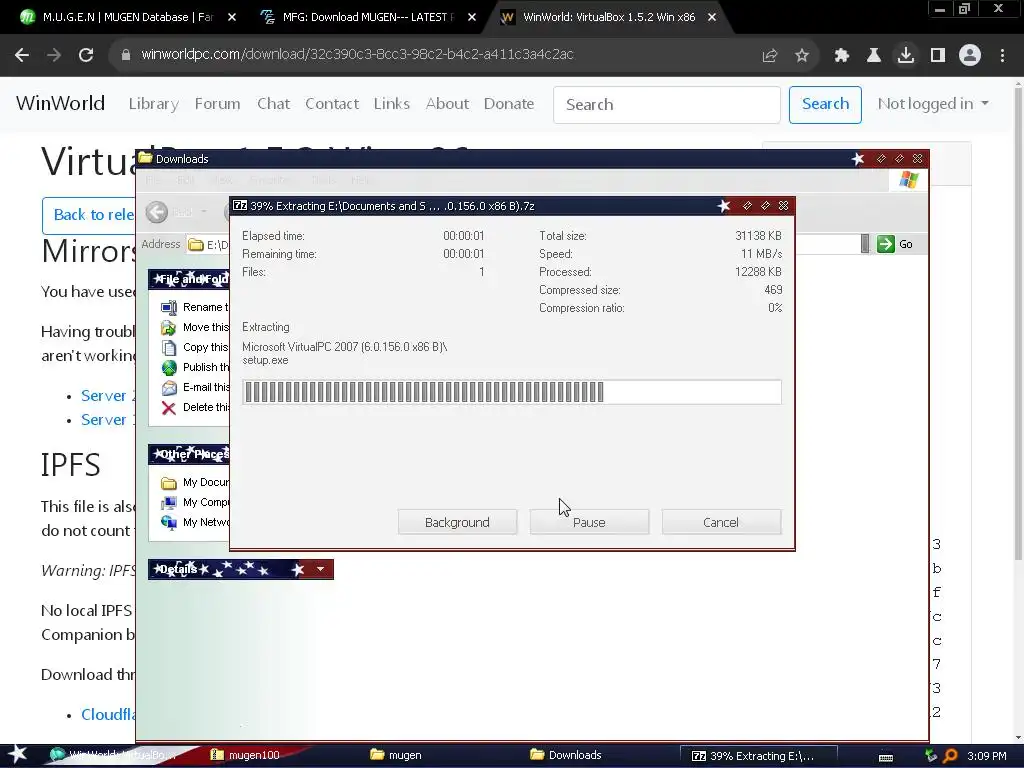1024x768 pixels.
Task: Open Donate in WinWorld navigation
Action: pyautogui.click(x=509, y=104)
